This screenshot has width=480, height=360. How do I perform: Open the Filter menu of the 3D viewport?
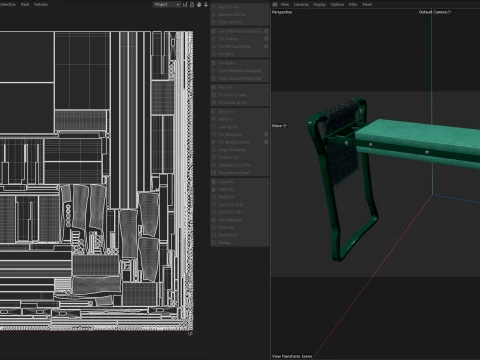click(x=353, y=4)
